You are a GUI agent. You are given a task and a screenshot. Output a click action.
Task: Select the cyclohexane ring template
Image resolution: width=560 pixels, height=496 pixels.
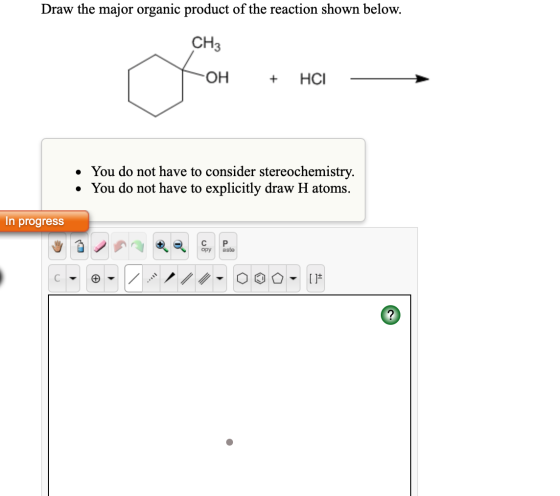242,278
